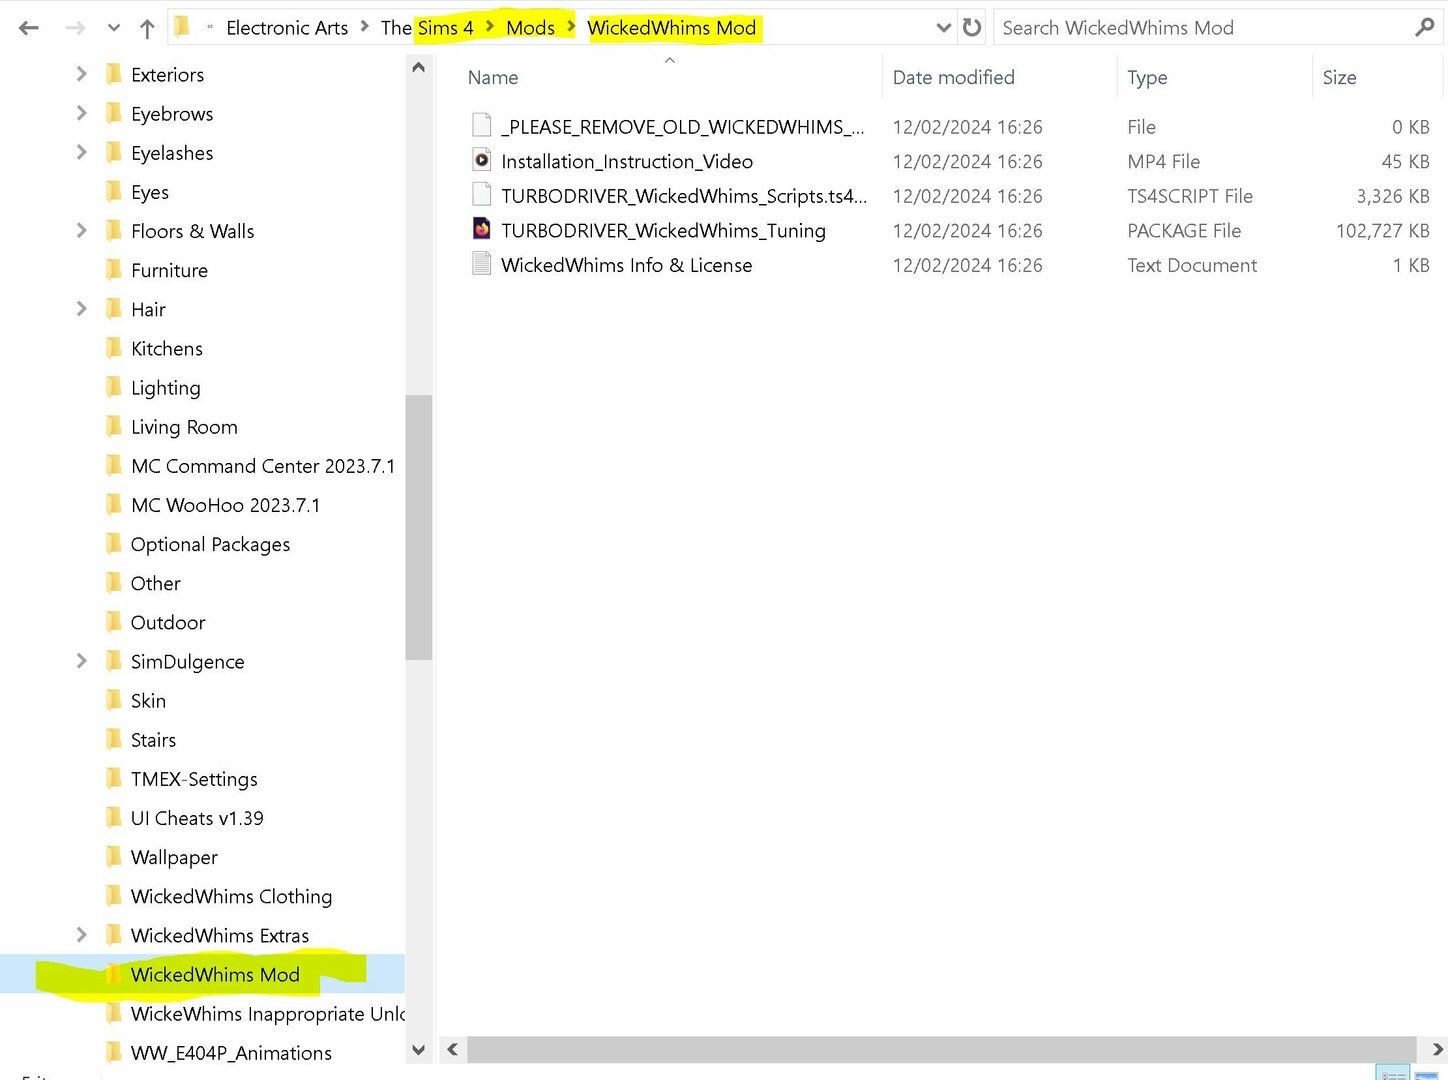1448x1080 pixels.
Task: Expand the SimDulgence folder tree node
Action: [x=82, y=661]
